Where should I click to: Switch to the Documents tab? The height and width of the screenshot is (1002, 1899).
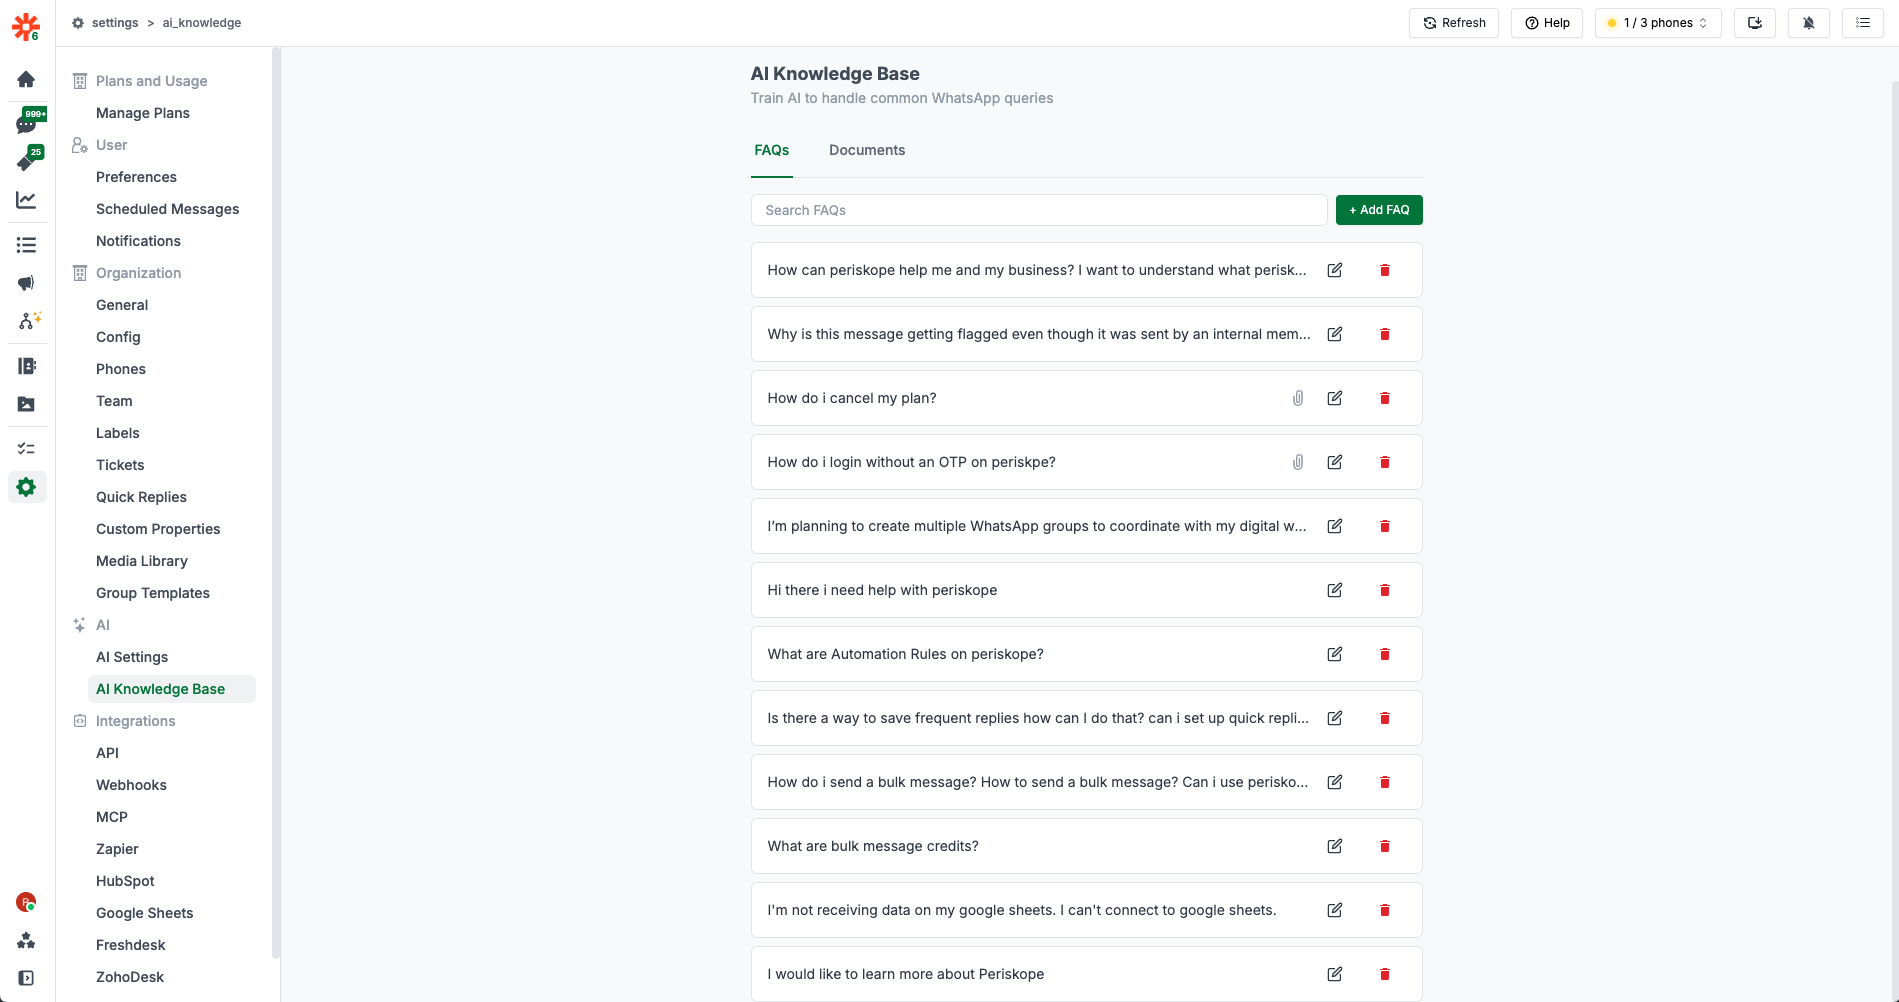[x=866, y=150]
